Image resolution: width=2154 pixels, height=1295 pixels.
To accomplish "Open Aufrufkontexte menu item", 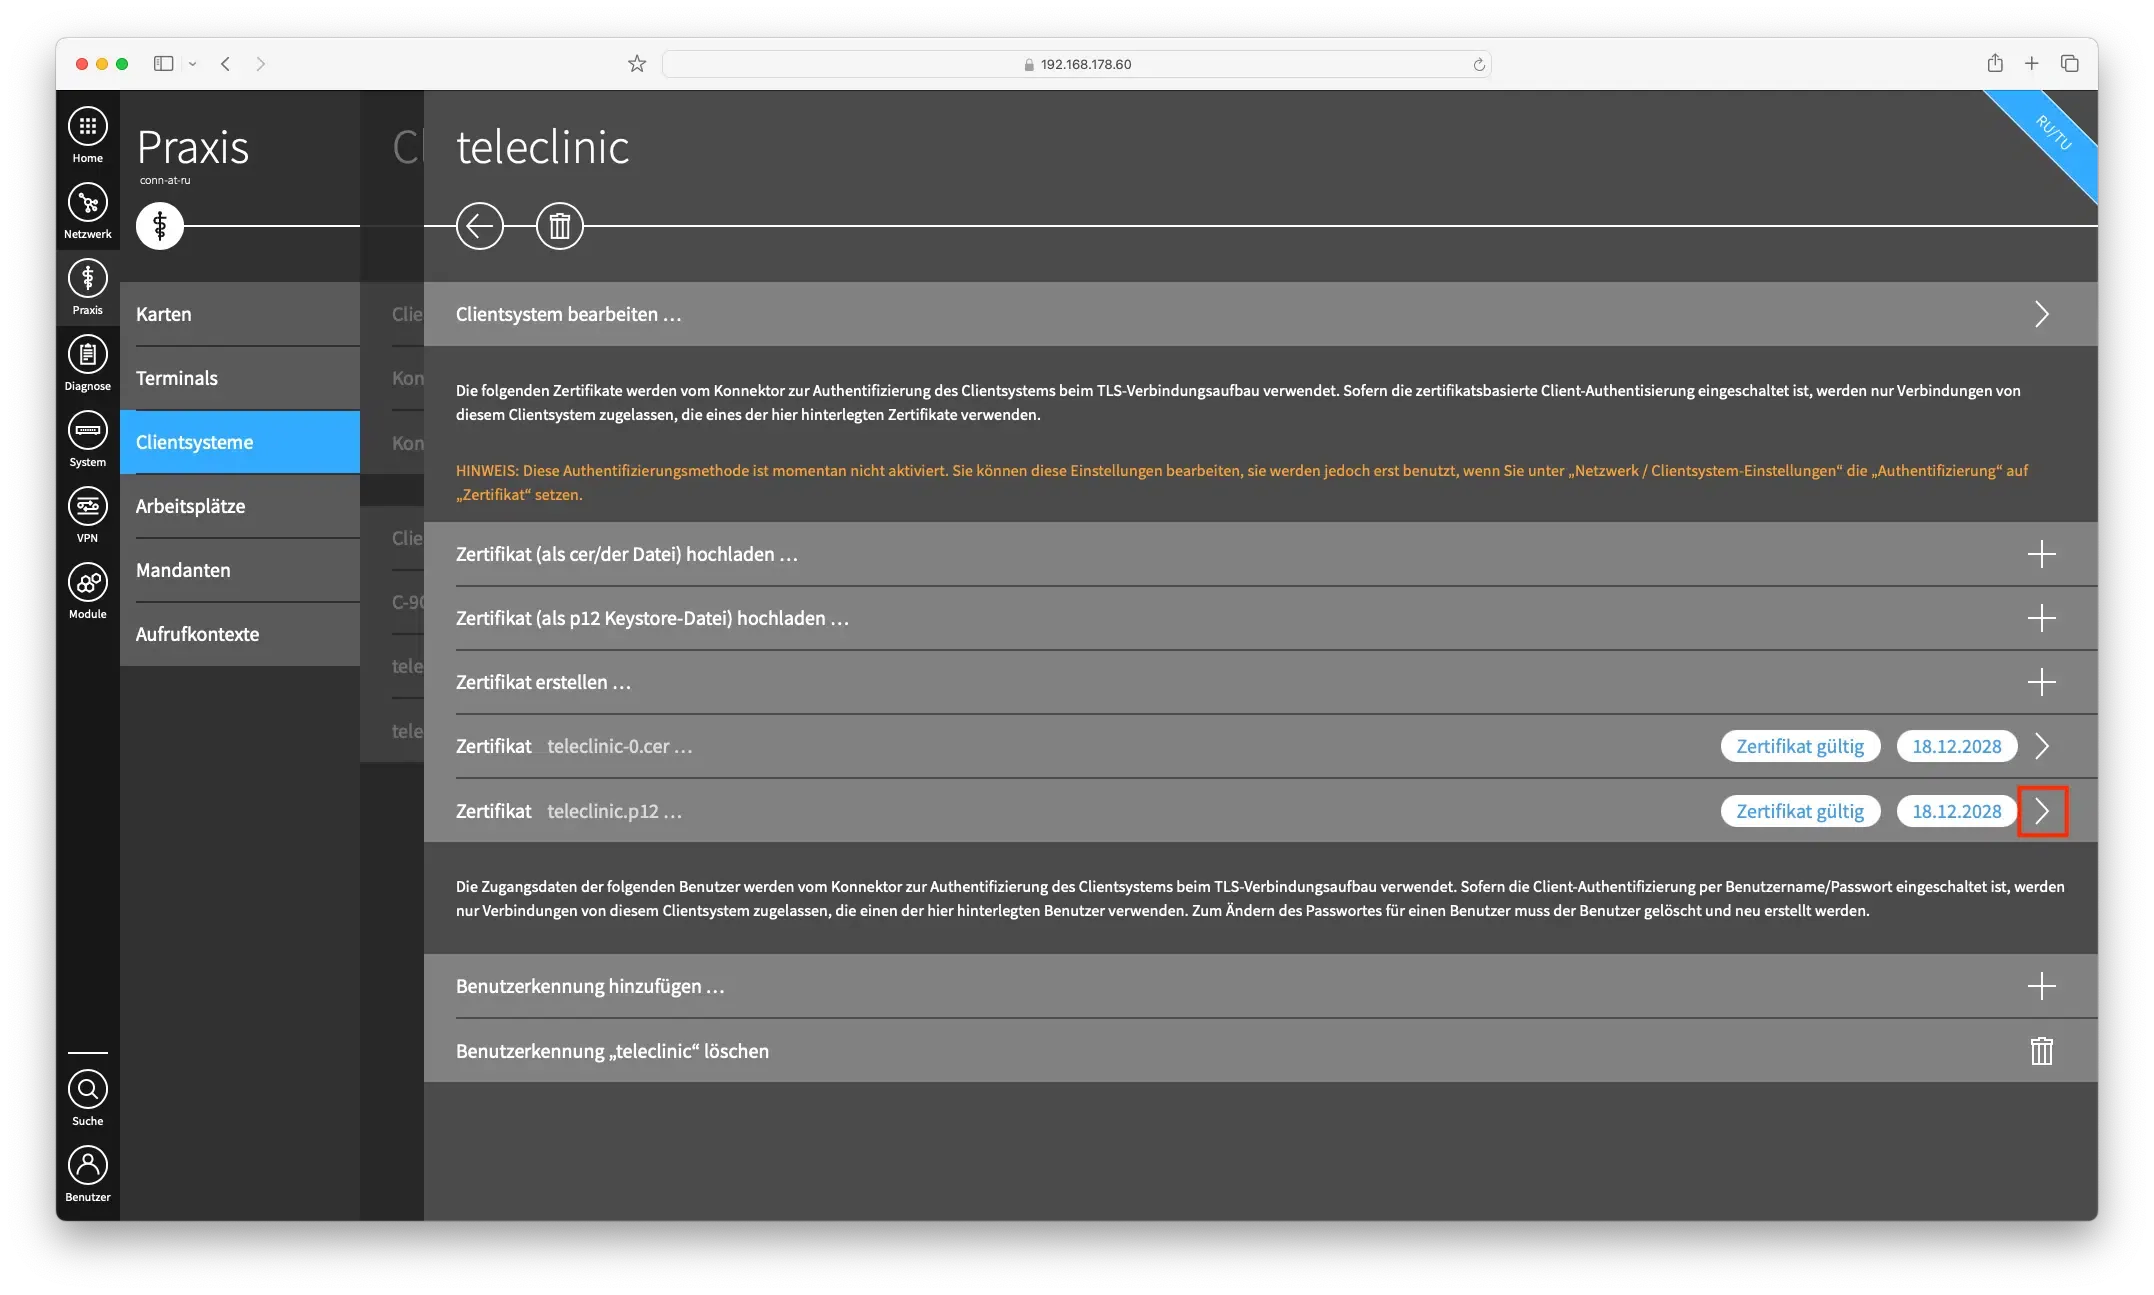I will tap(240, 634).
